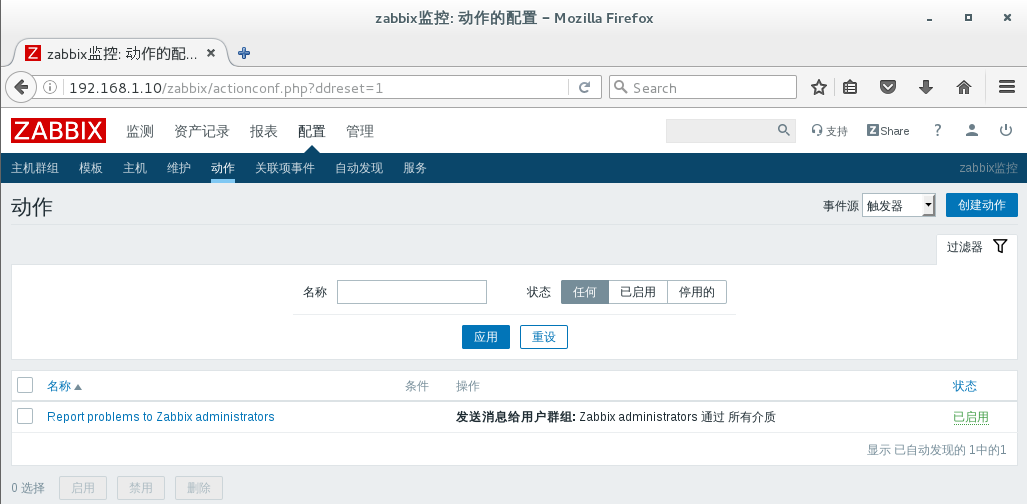Open the 配置 menu

point(312,131)
